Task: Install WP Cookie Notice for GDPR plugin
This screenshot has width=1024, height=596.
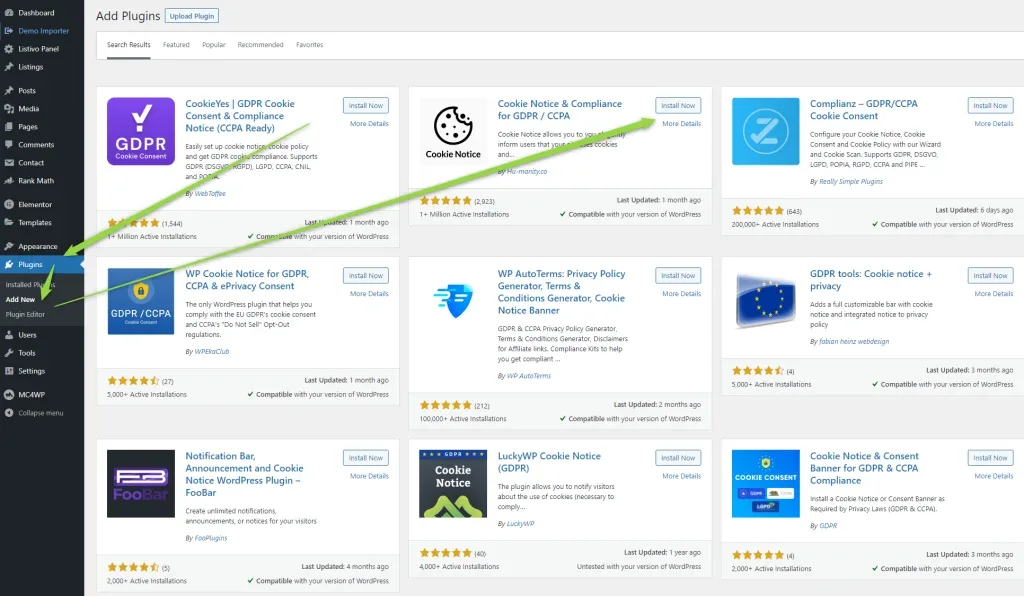Action: [x=366, y=276]
